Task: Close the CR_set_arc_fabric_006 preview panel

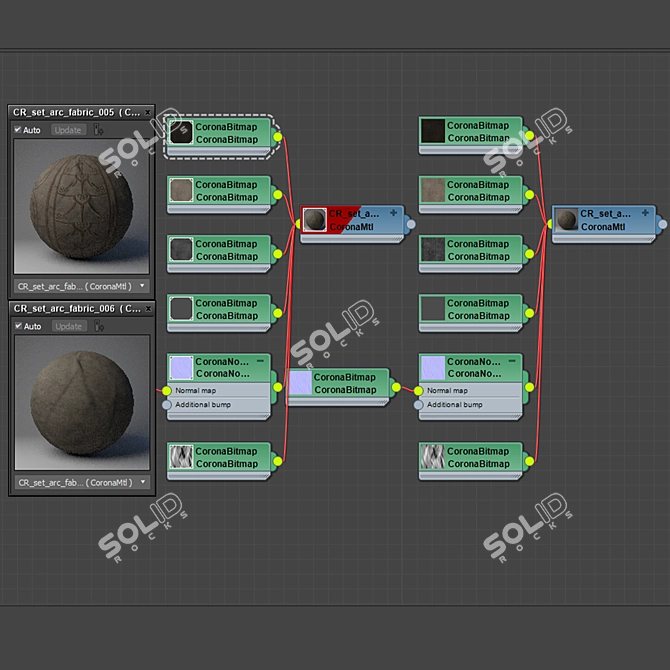Action: [x=147, y=309]
